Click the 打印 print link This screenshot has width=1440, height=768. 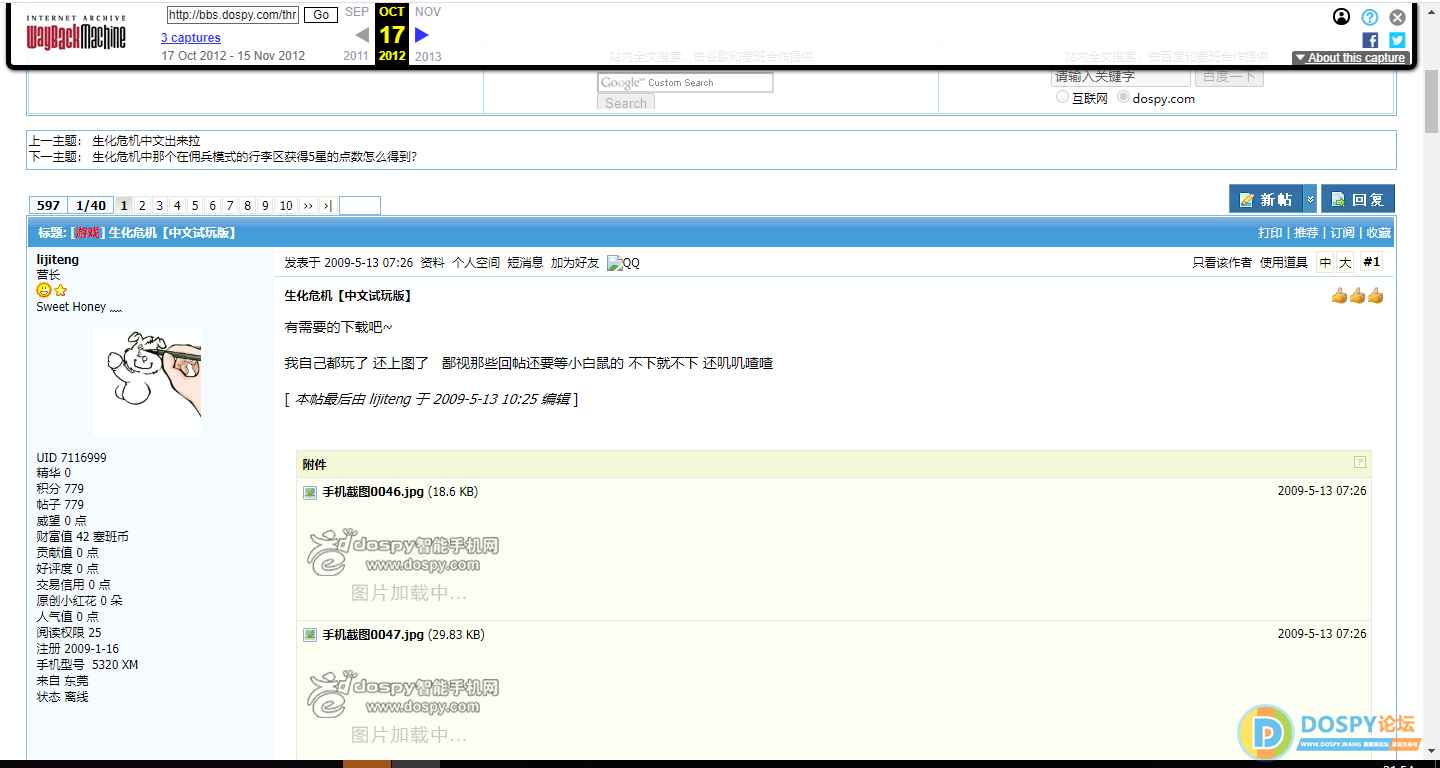click(x=1270, y=232)
